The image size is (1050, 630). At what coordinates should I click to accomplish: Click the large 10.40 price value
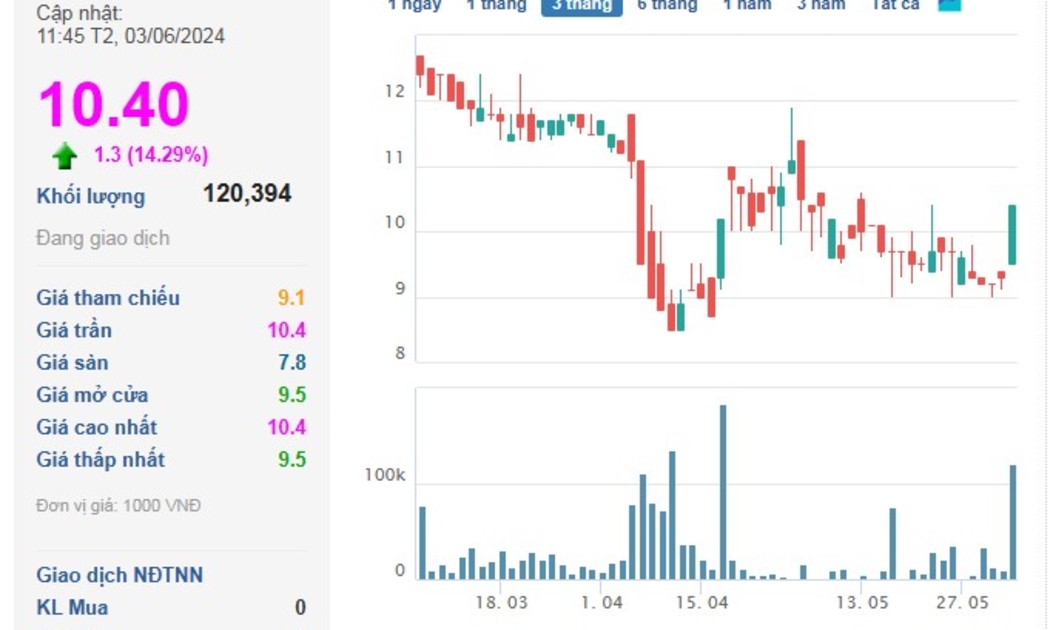[113, 105]
